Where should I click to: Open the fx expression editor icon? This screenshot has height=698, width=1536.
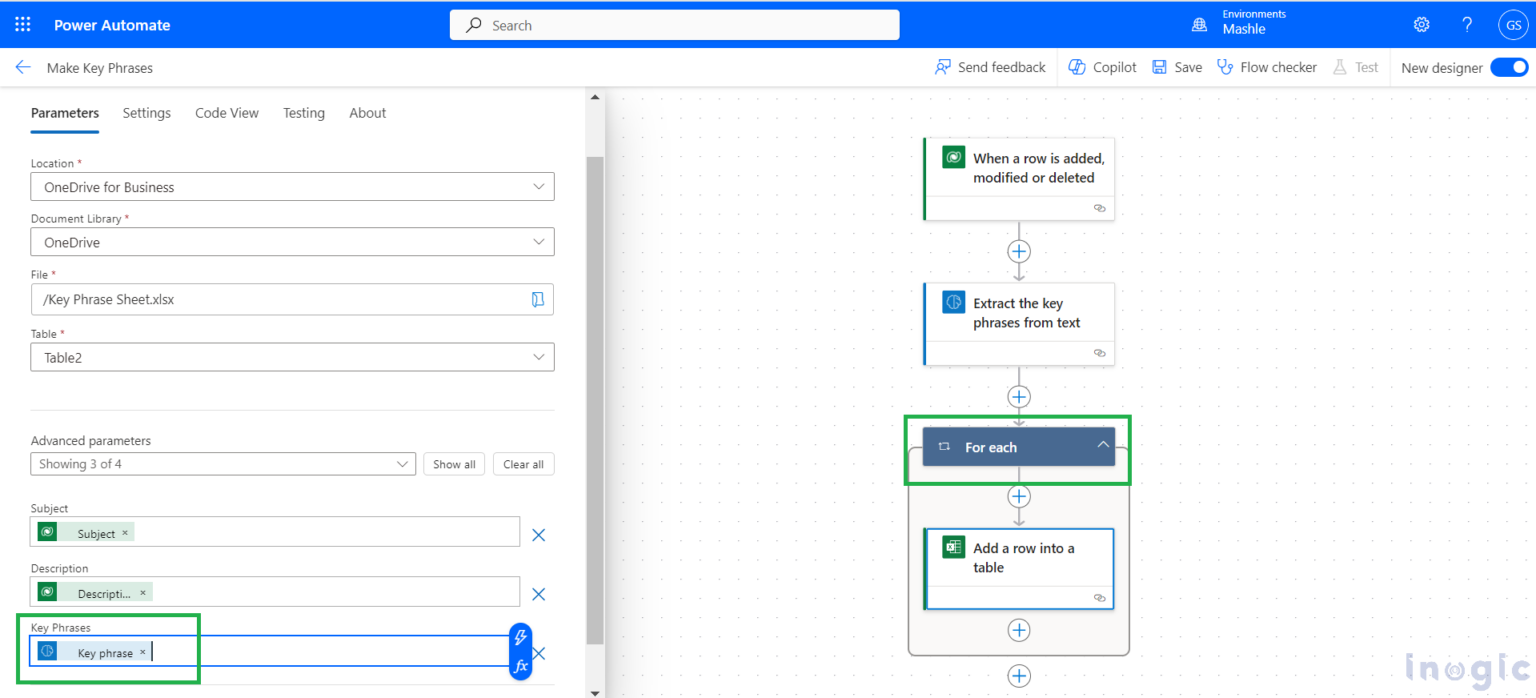[520, 665]
